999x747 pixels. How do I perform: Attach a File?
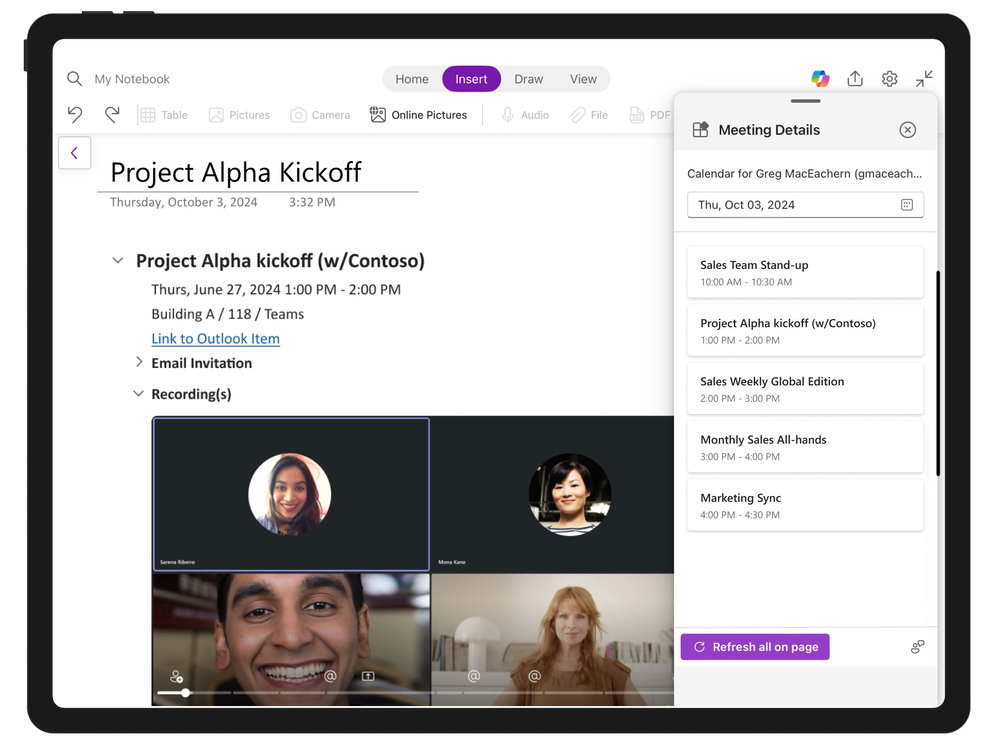tap(589, 115)
